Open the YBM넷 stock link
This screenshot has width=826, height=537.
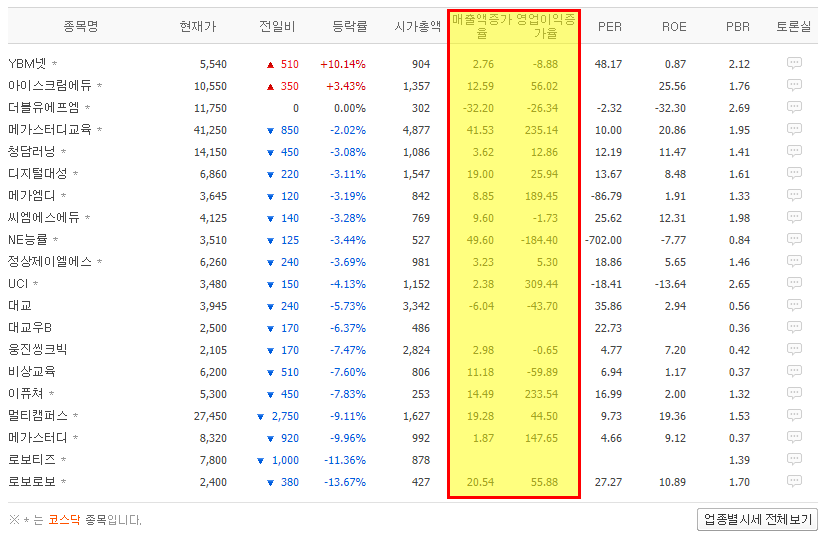27,64
